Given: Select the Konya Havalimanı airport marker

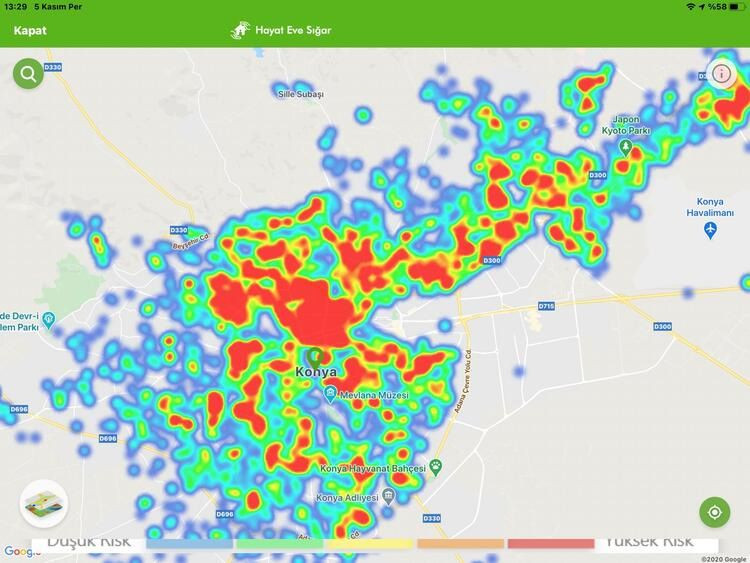Looking at the screenshot, I should click(710, 231).
